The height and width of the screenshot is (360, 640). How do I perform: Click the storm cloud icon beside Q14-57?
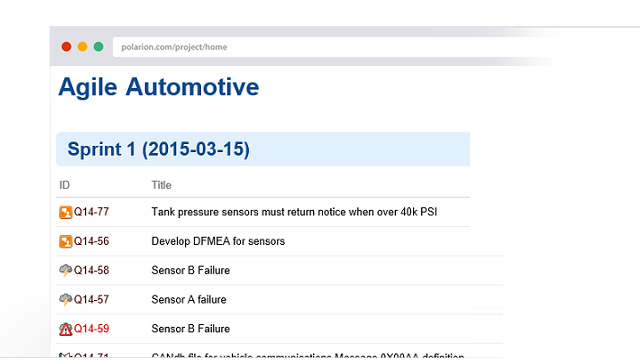point(65,300)
